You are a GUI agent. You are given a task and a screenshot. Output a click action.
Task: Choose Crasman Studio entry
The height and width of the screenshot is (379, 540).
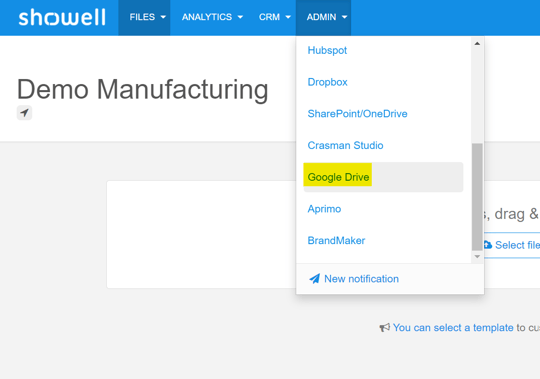point(345,145)
